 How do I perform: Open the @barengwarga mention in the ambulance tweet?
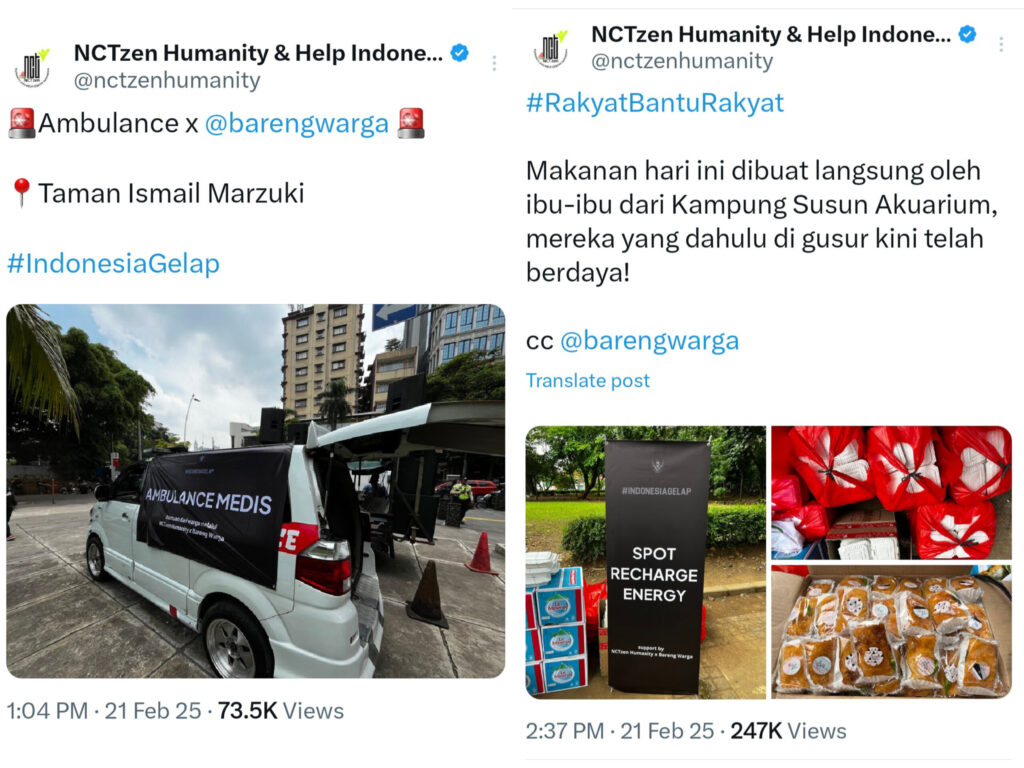pyautogui.click(x=296, y=123)
